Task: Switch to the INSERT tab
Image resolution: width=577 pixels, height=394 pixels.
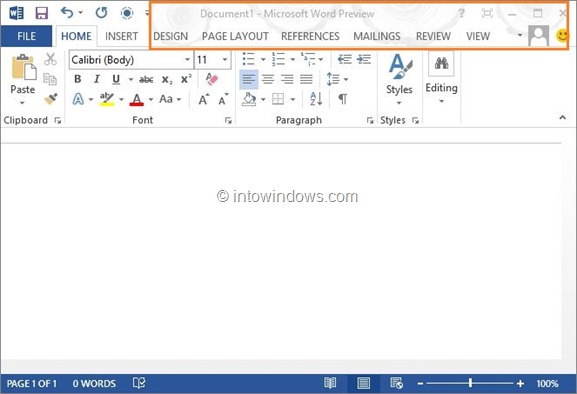Action: tap(121, 36)
